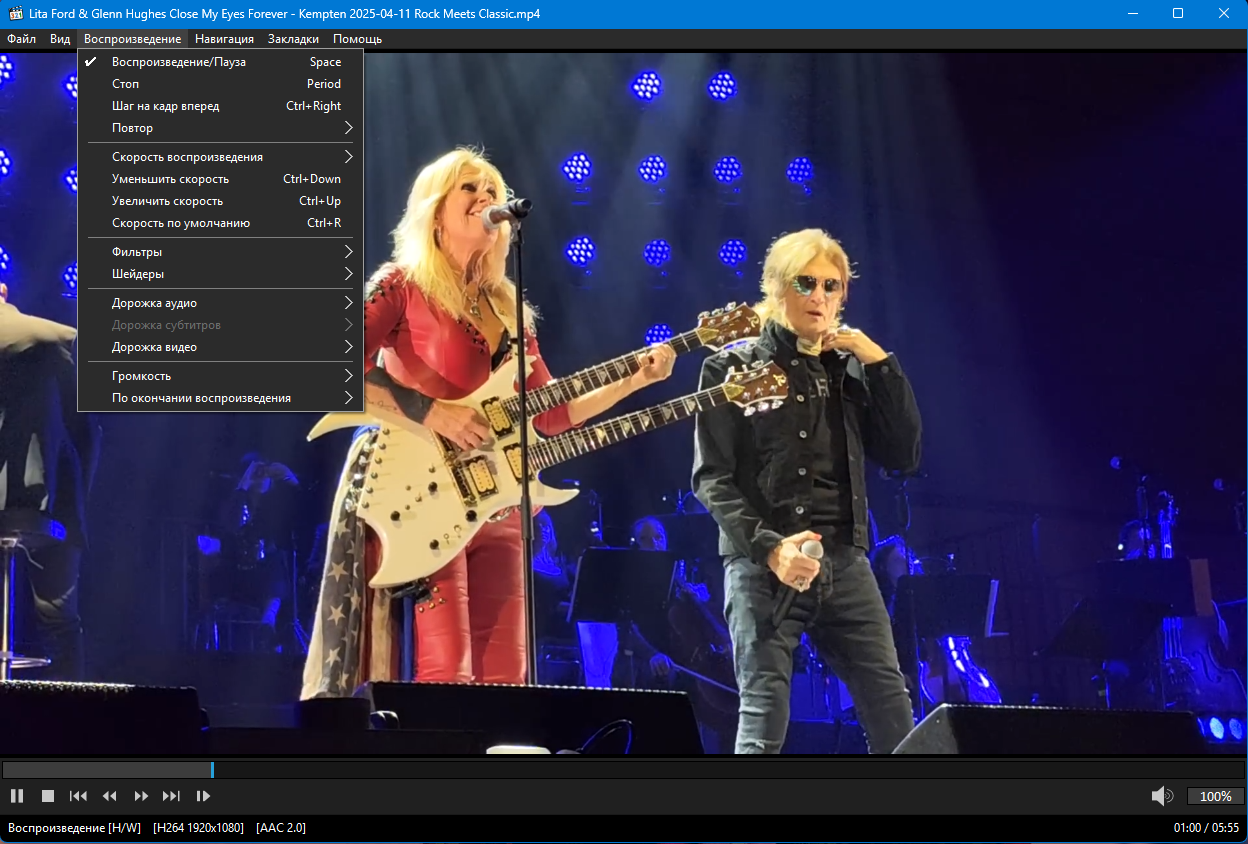Stop playback using the square stop button

pos(48,796)
